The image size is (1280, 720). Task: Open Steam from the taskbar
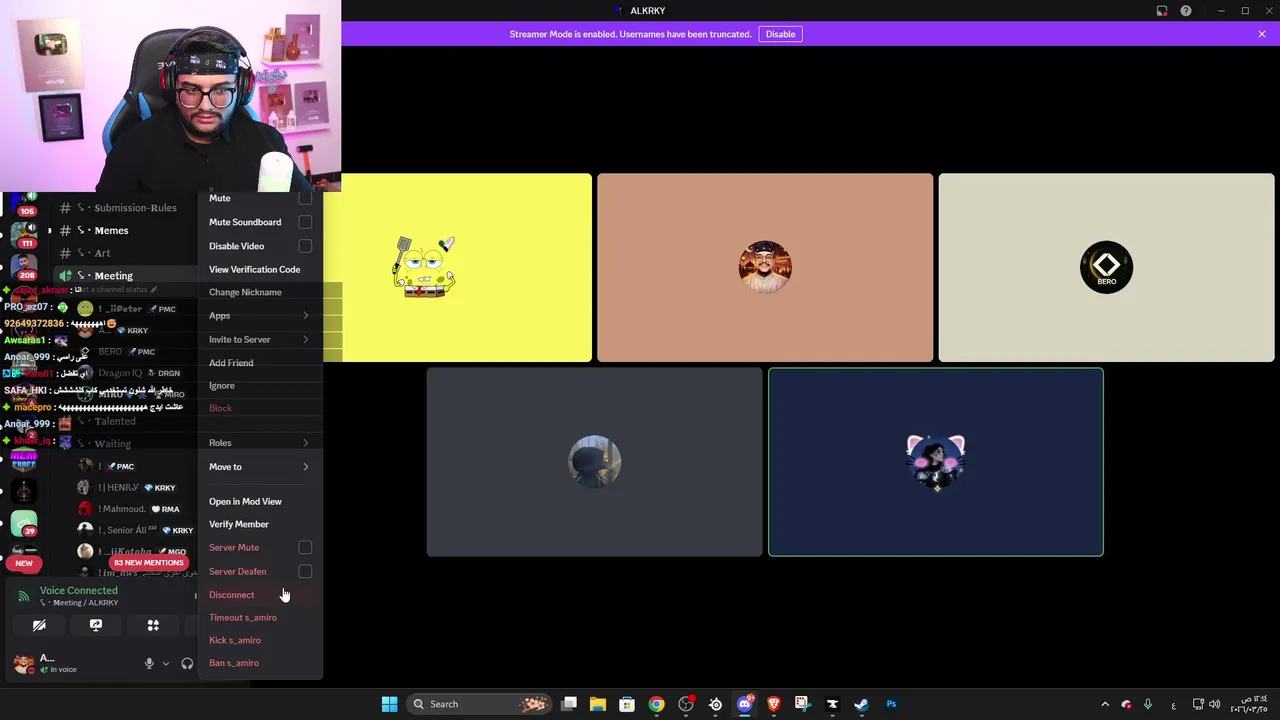click(861, 704)
